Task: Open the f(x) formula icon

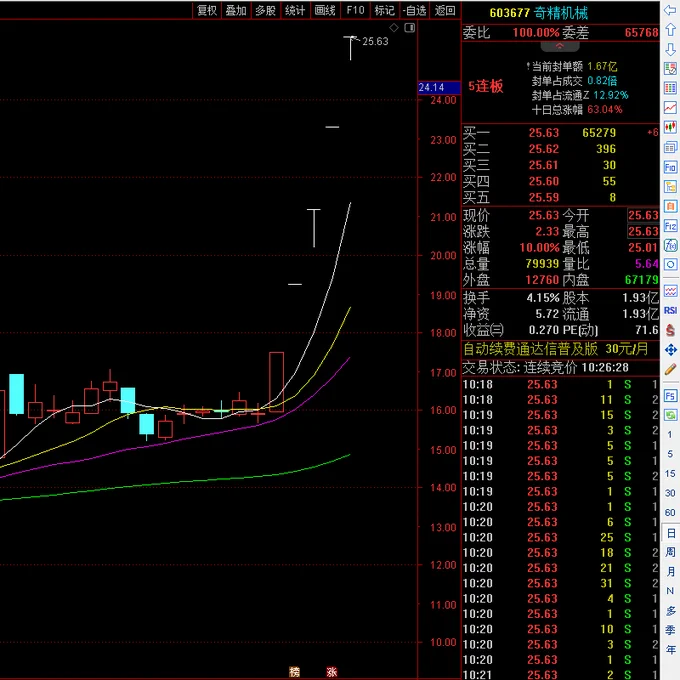Action: pyautogui.click(x=670, y=245)
